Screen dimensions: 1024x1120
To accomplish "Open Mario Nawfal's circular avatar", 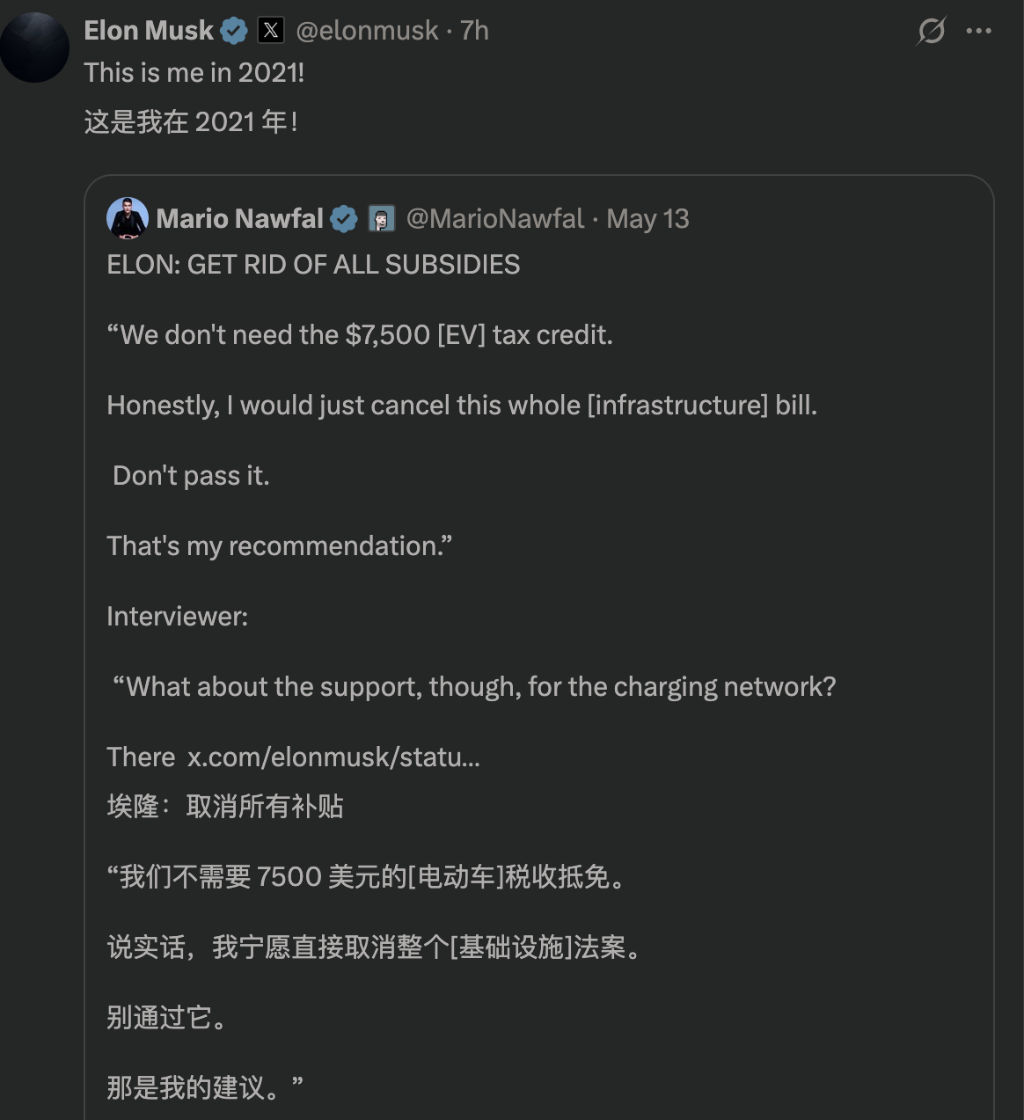I will pyautogui.click(x=128, y=218).
